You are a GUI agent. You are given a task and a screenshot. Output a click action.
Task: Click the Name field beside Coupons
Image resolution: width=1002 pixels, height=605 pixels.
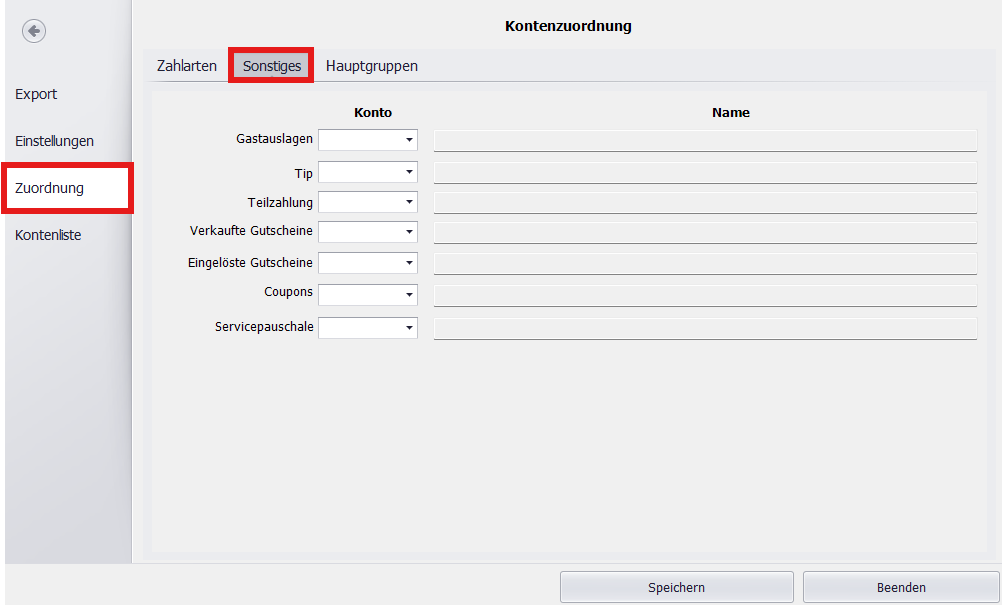pos(706,294)
